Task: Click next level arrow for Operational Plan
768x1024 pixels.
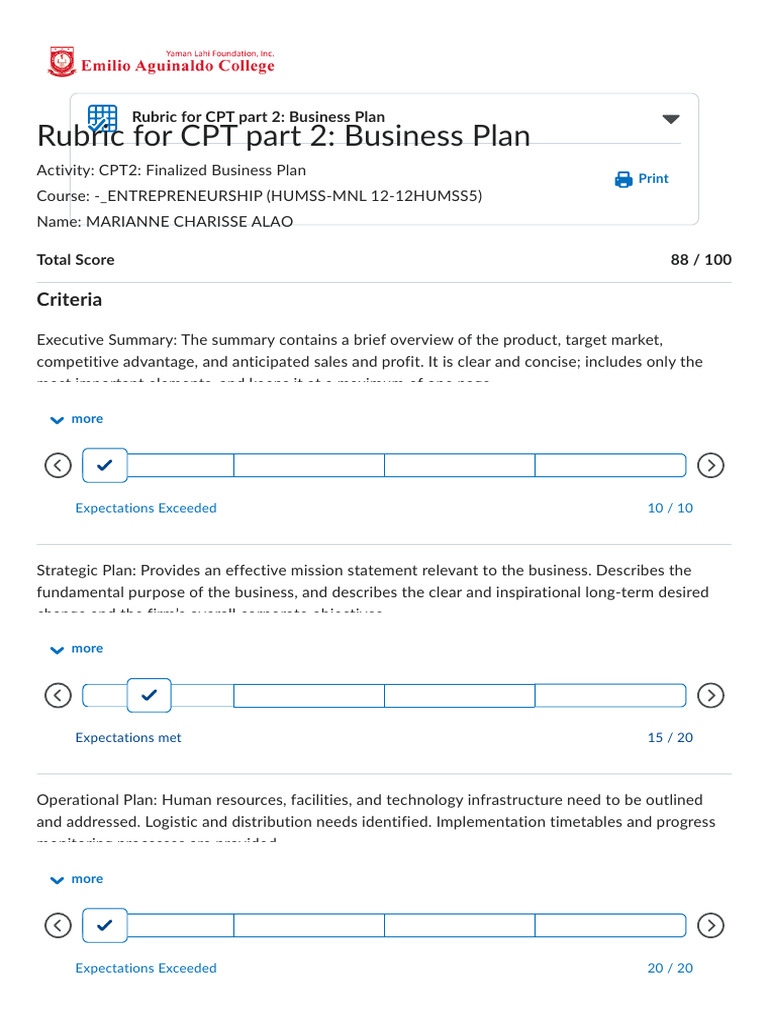Action: tap(710, 926)
